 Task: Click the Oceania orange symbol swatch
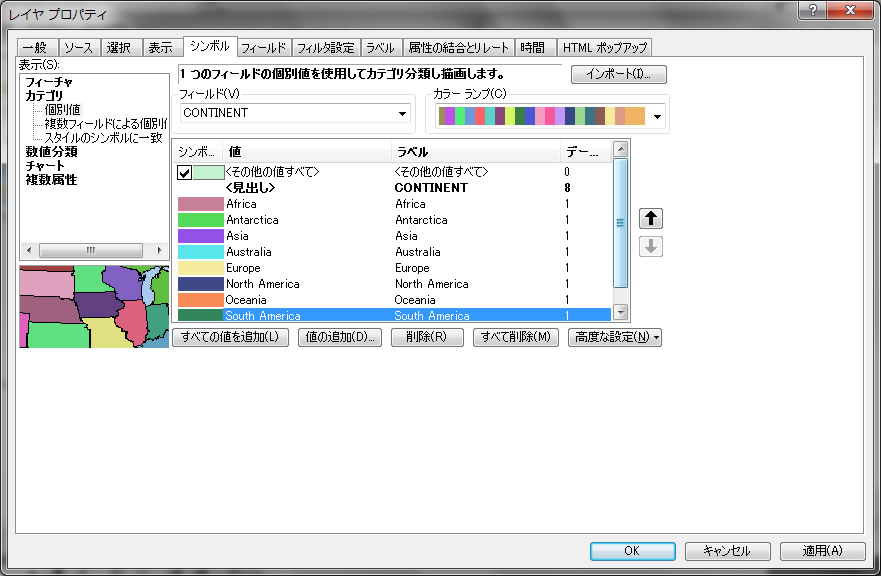200,300
